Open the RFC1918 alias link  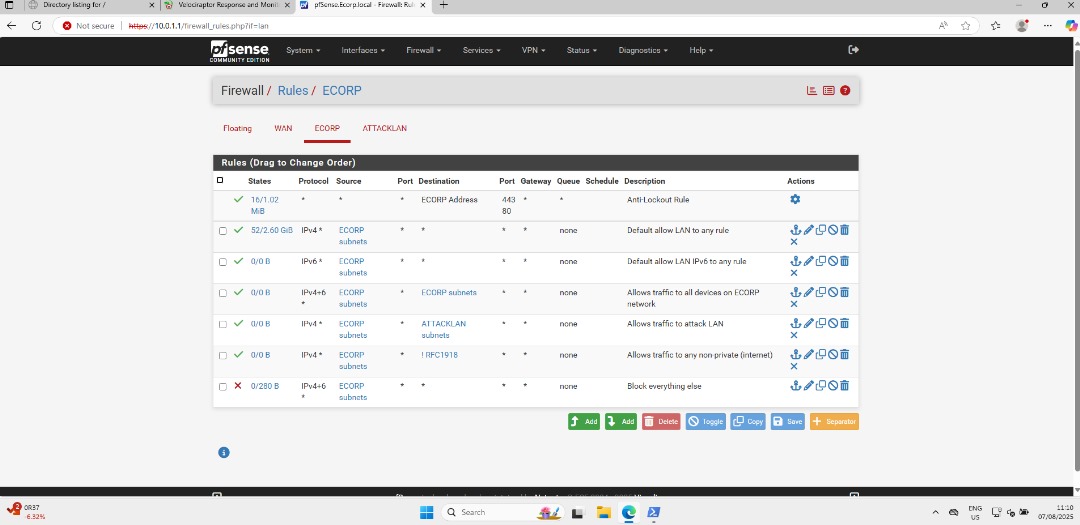[439, 355]
